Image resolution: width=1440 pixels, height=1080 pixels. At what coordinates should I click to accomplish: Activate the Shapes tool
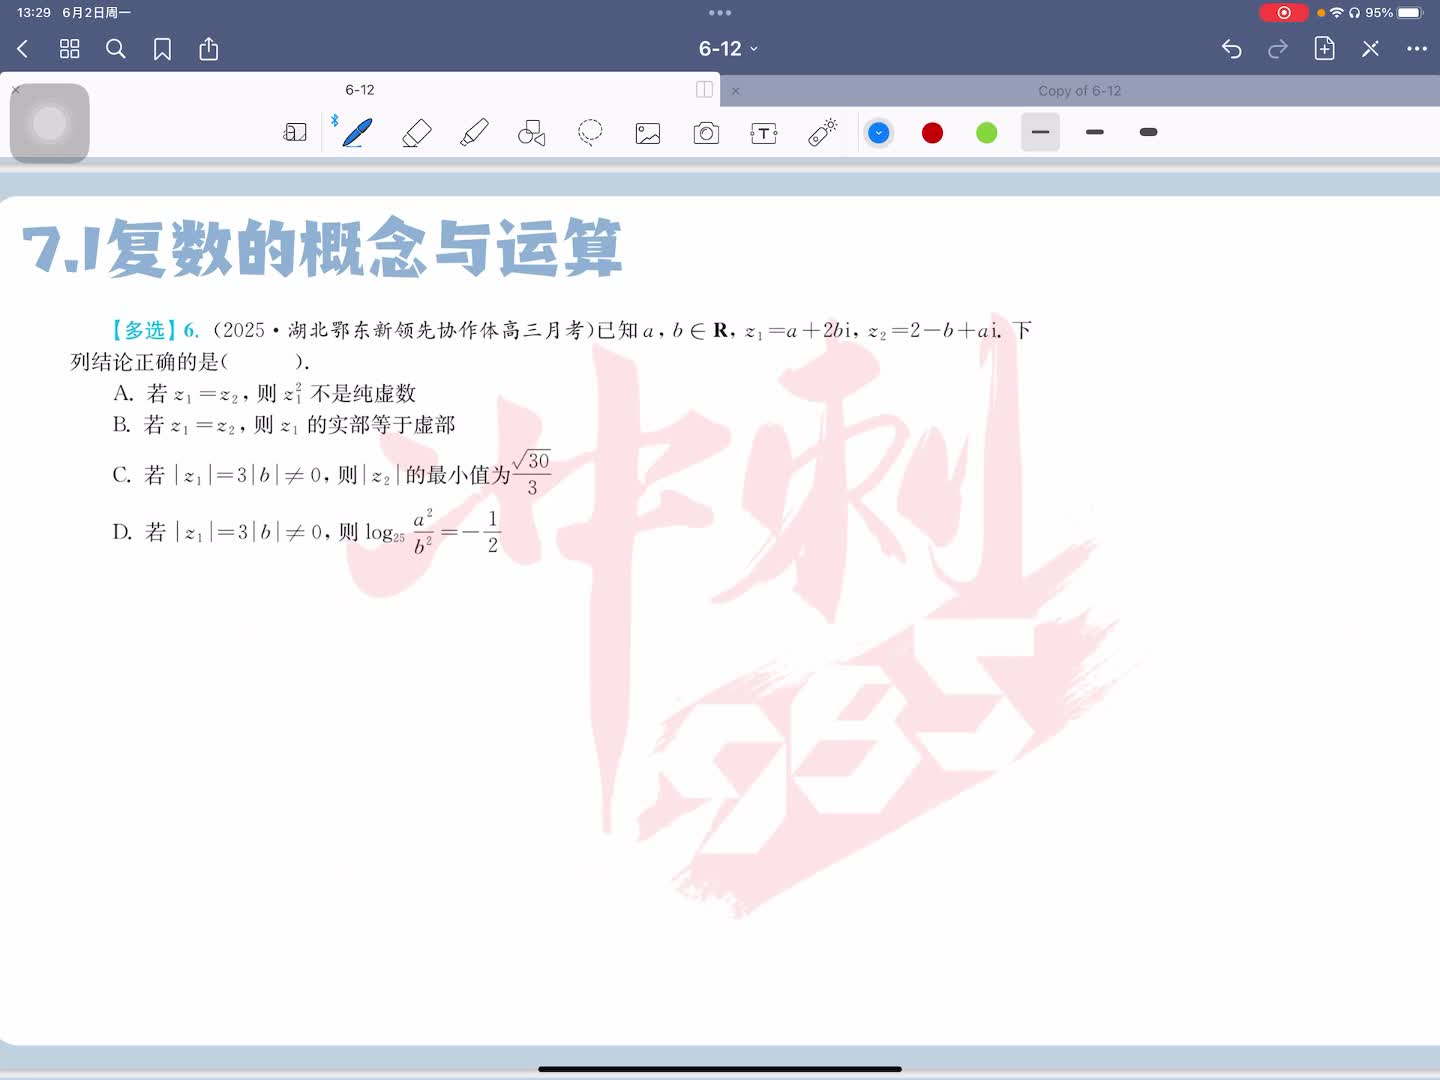tap(532, 133)
